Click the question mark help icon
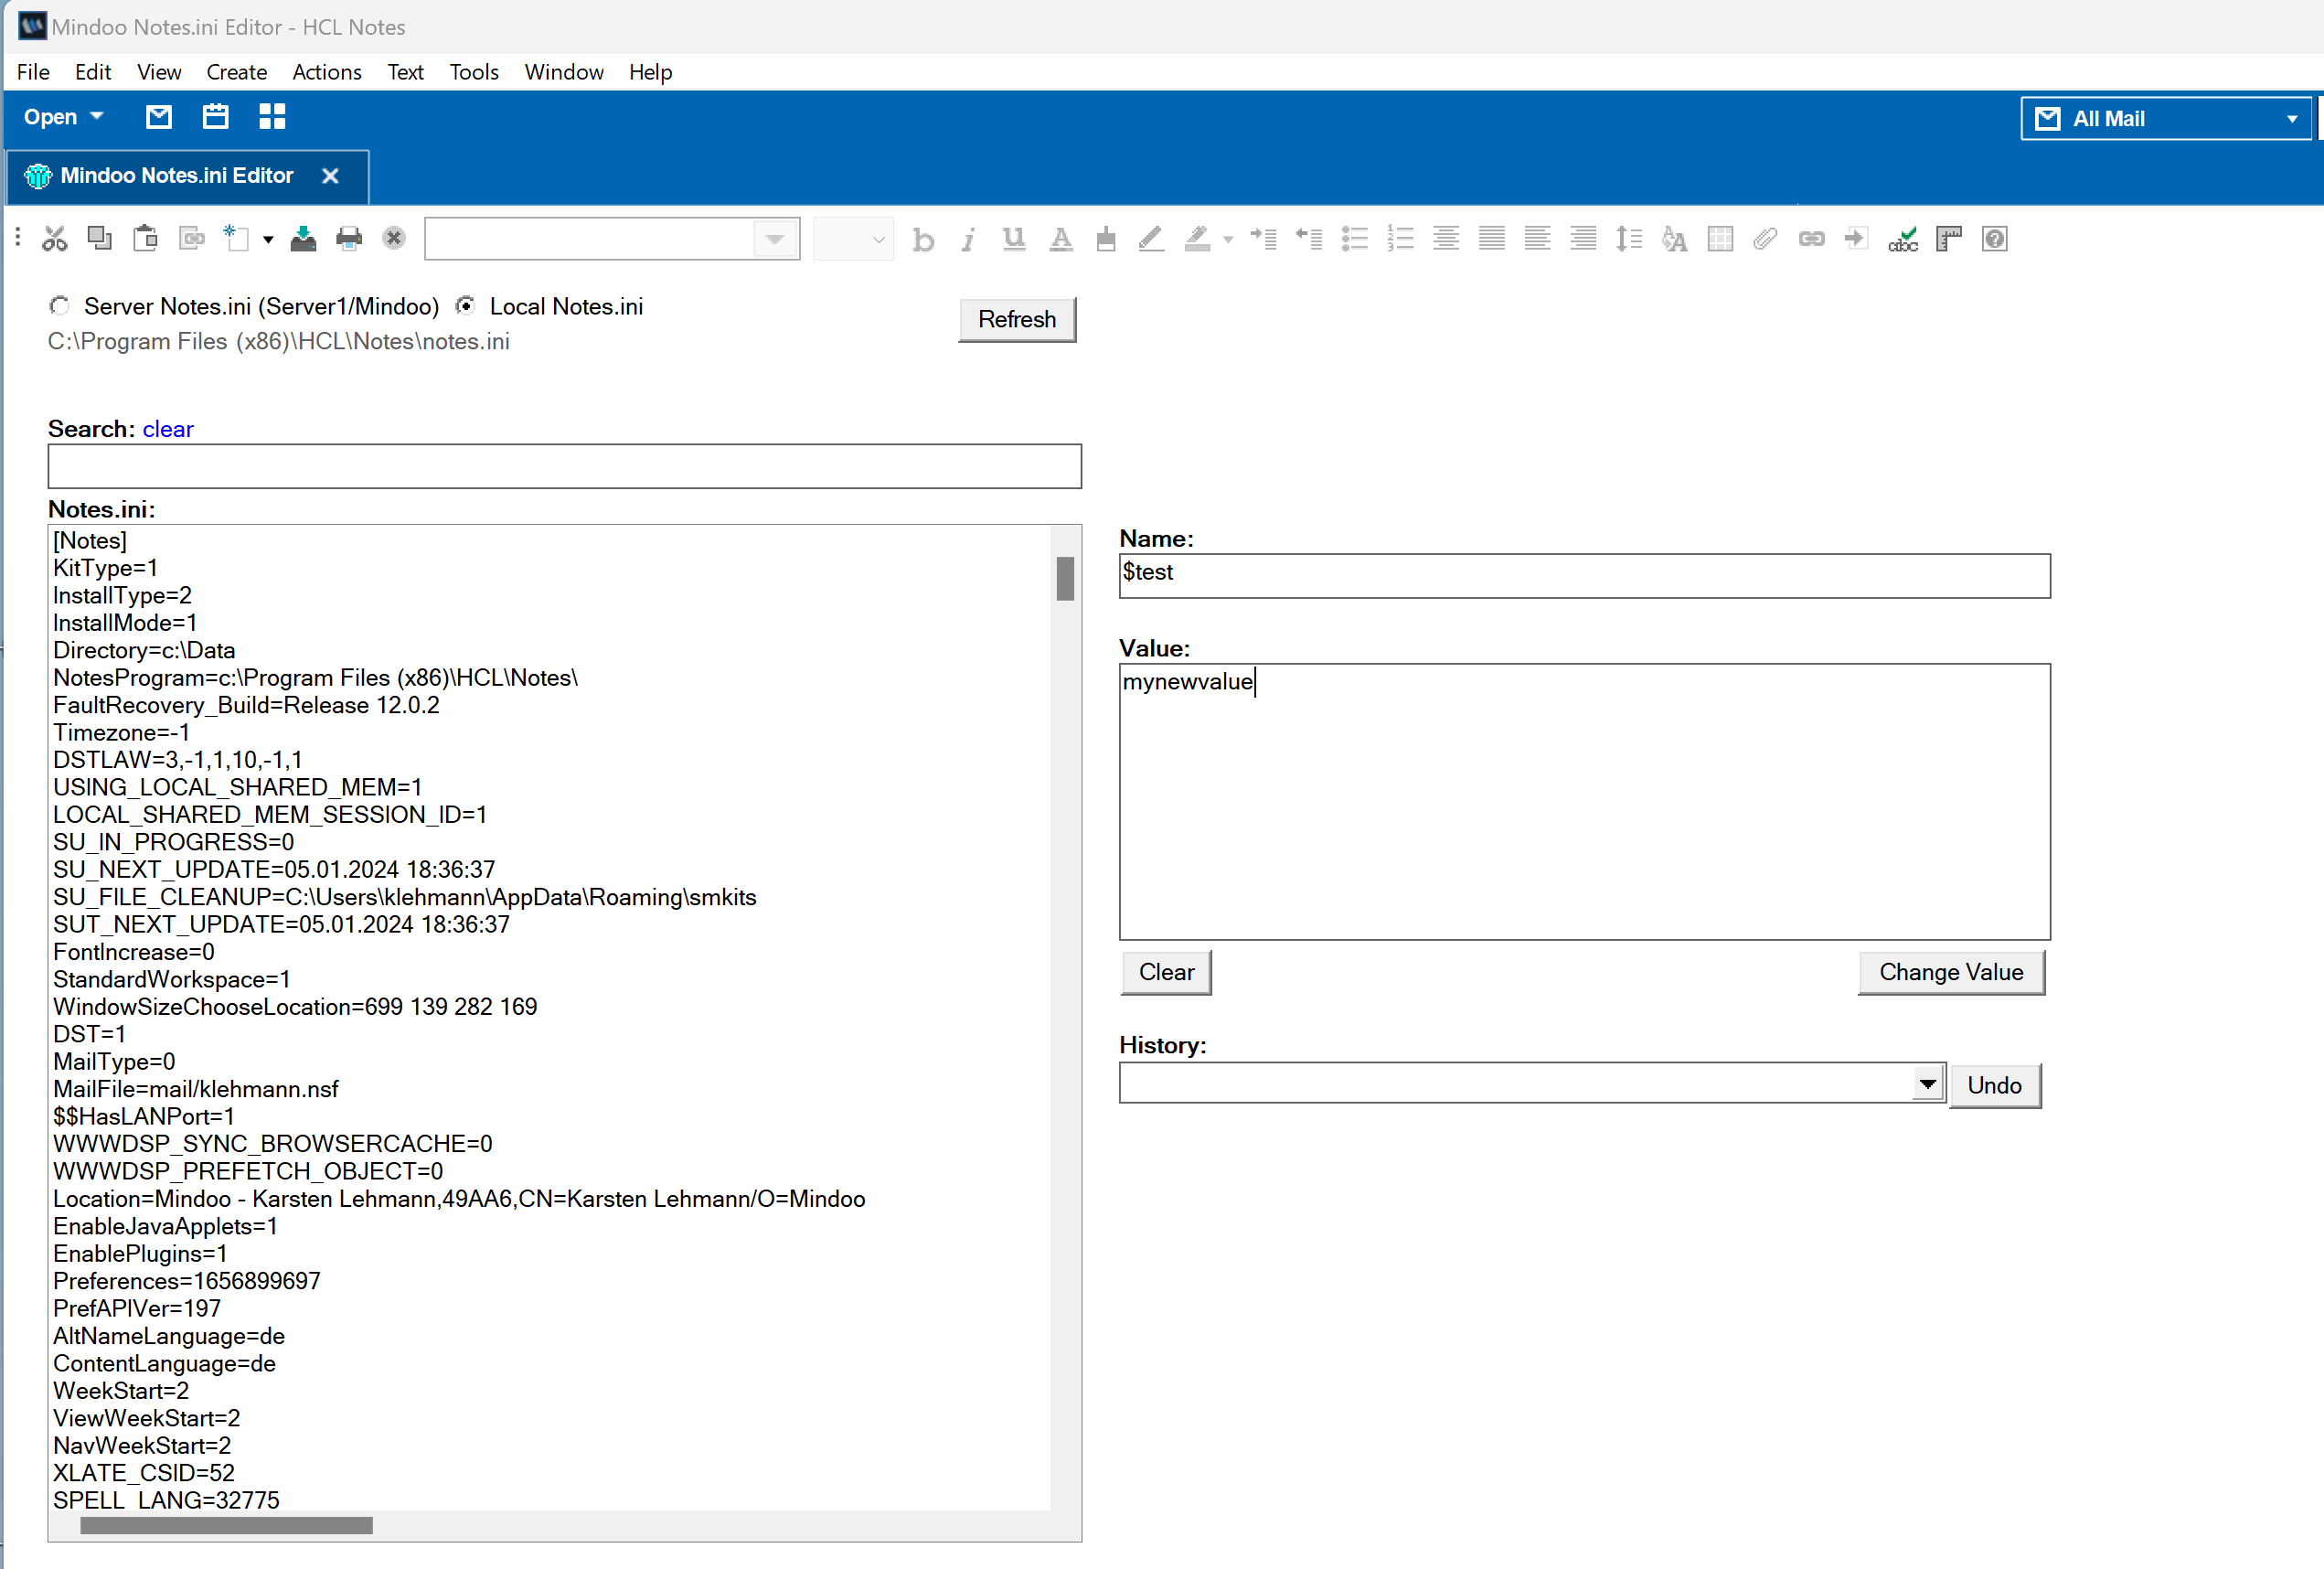 point(1994,239)
